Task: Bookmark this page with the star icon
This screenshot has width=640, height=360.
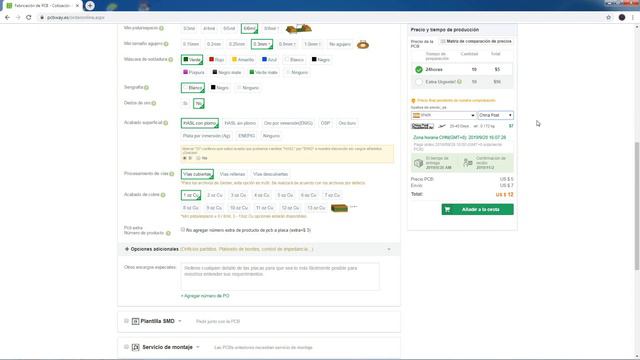Action: pos(609,18)
